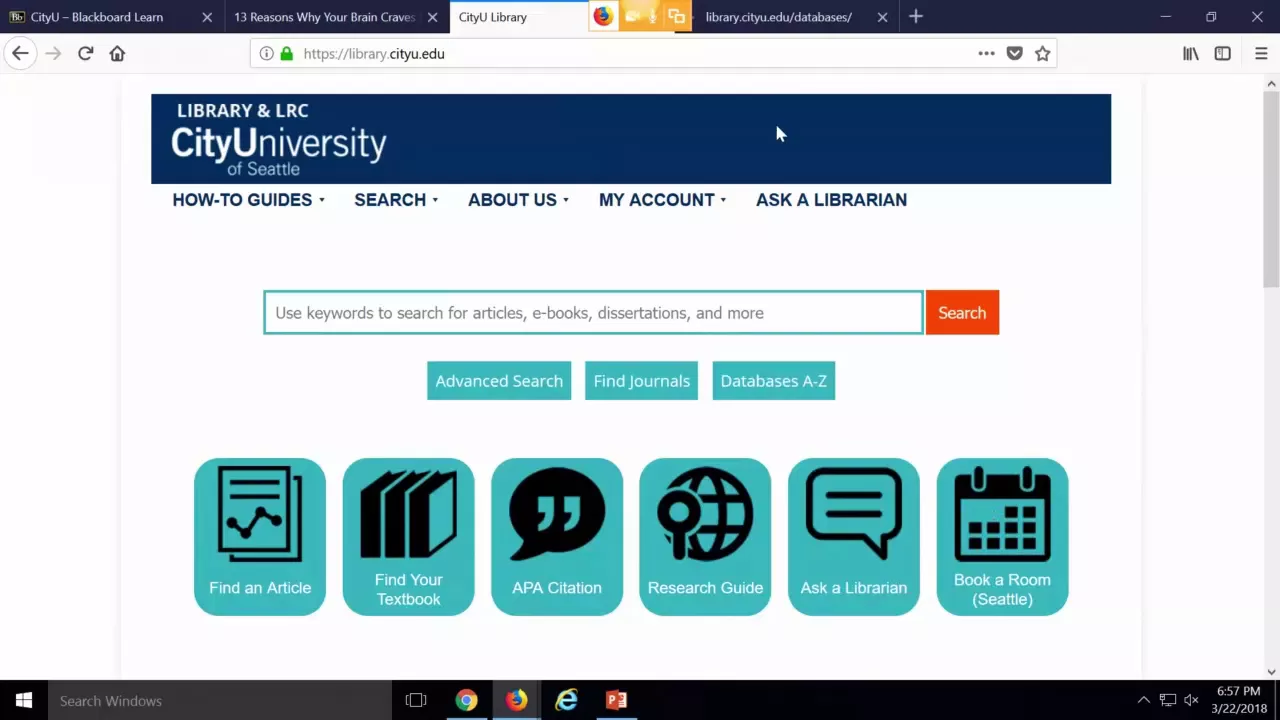Open the Book a Room (Seattle) tile
The height and width of the screenshot is (720, 1280).
pyautogui.click(x=1002, y=537)
